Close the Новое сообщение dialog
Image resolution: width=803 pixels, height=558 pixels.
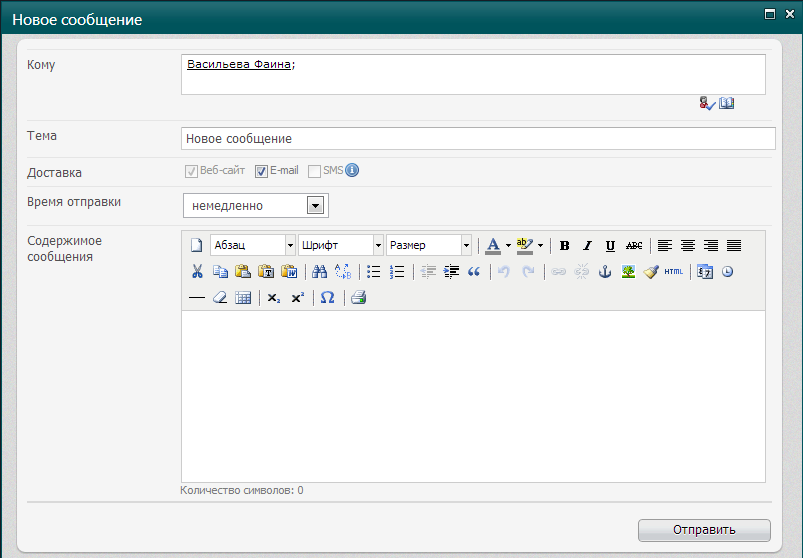pyautogui.click(x=790, y=14)
